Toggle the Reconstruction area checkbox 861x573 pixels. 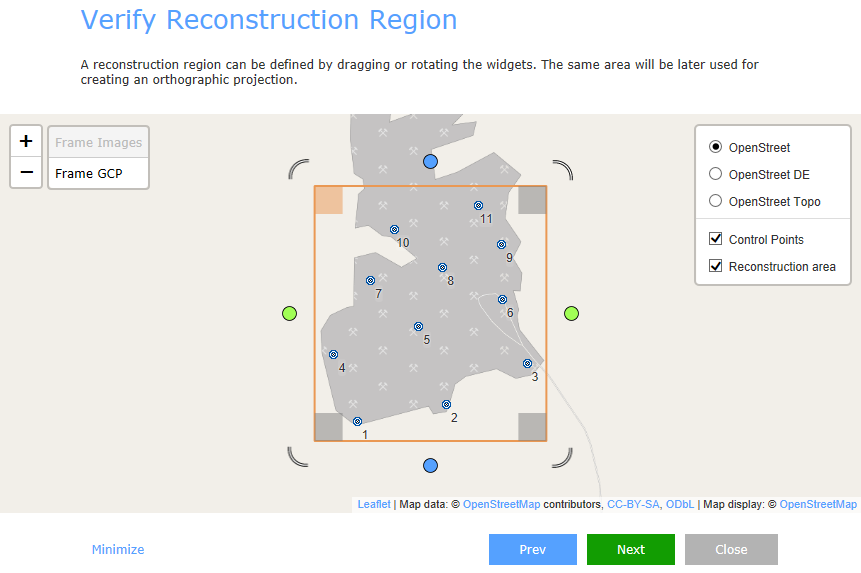(x=715, y=266)
